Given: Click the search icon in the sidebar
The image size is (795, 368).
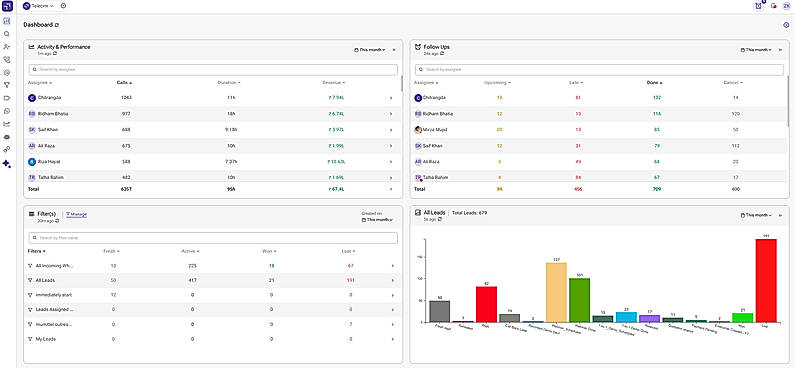Looking at the screenshot, I should [7, 34].
